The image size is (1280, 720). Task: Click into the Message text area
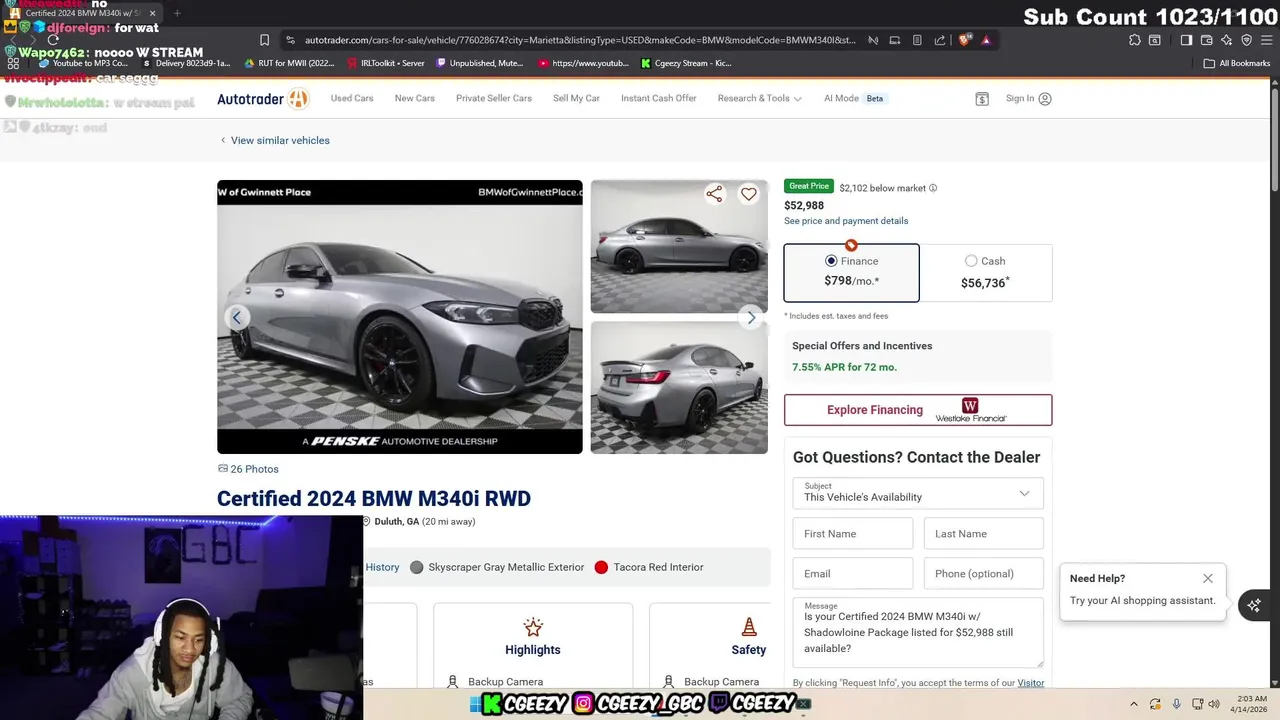918,633
